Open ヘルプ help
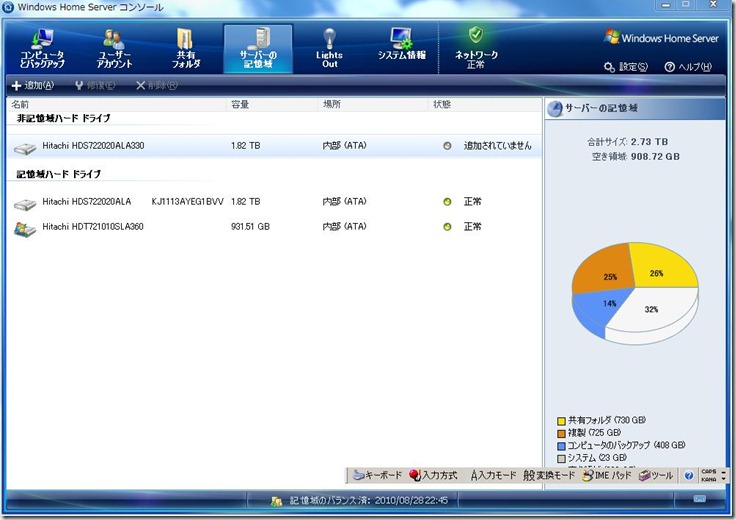Screen dimensions: 736x520 point(688,67)
